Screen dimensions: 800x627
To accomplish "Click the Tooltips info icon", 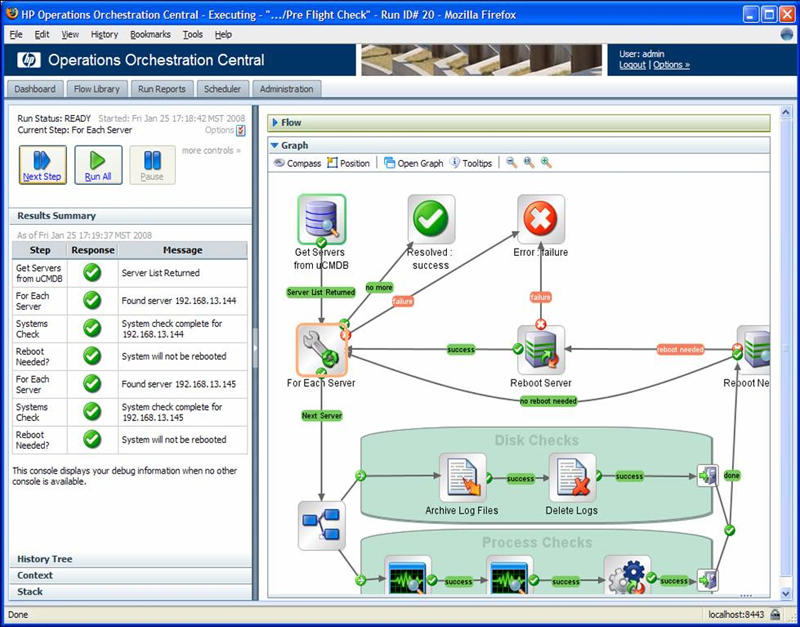I will 455,163.
